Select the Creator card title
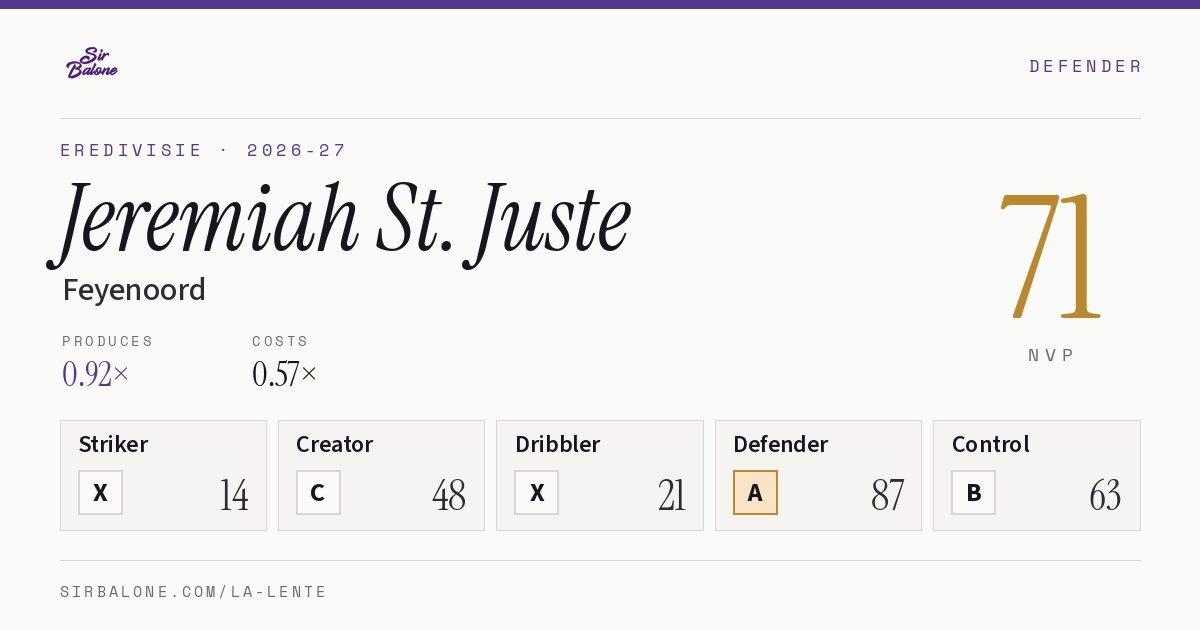1200x630 pixels. [x=335, y=444]
